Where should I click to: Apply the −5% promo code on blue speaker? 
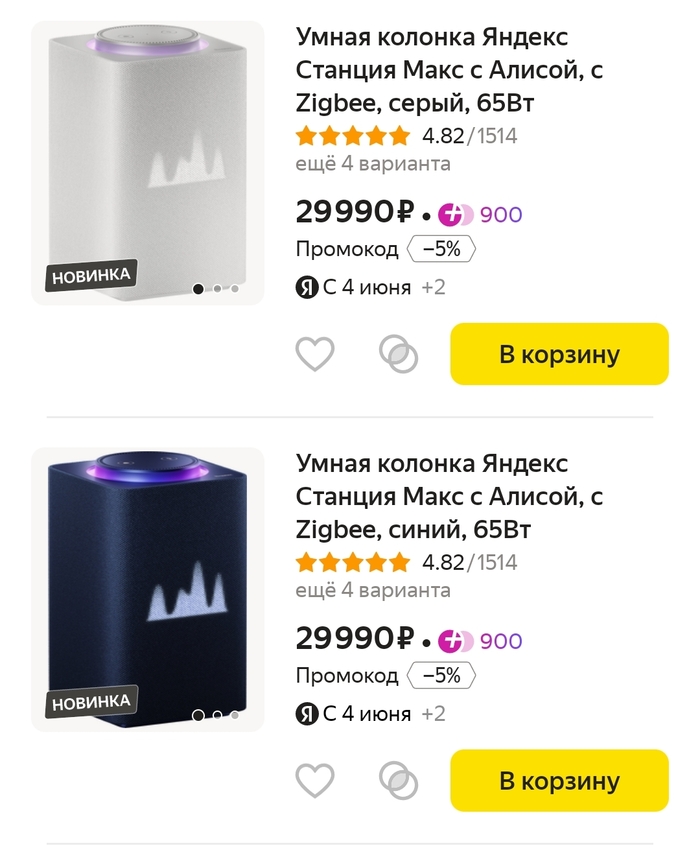[x=441, y=676]
